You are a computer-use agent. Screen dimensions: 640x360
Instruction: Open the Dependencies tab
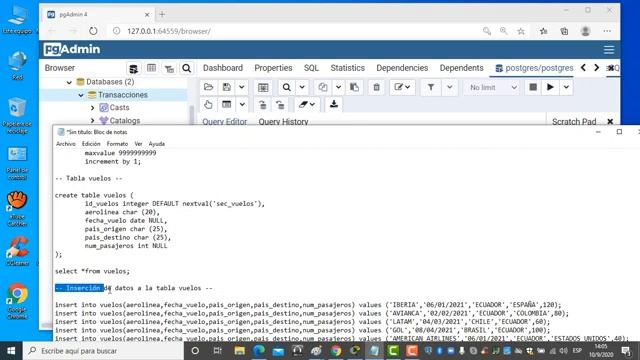point(402,68)
